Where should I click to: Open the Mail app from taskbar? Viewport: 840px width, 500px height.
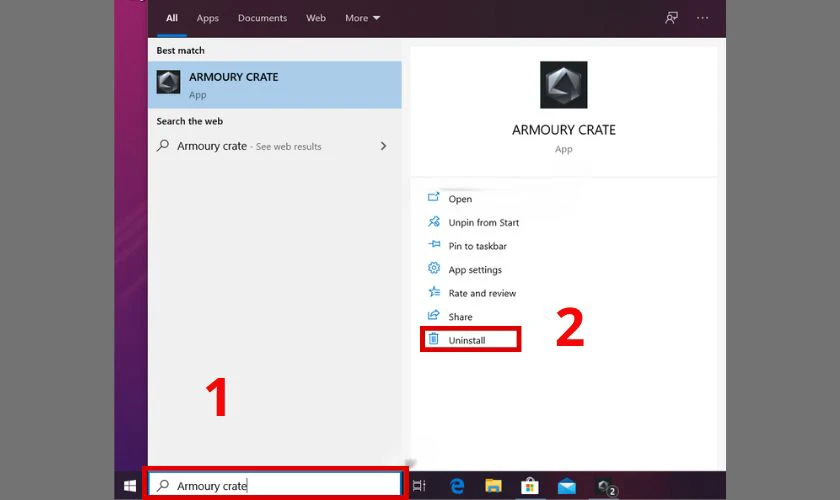click(x=566, y=487)
